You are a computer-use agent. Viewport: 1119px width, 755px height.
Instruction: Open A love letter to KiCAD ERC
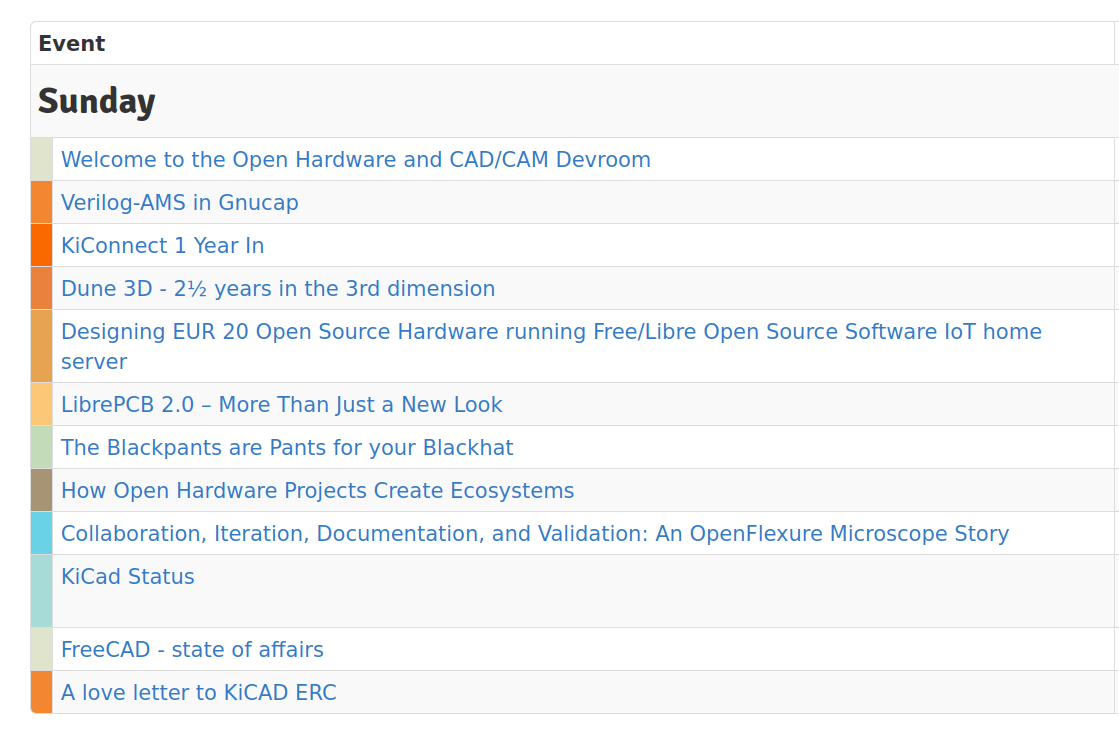pyautogui.click(x=199, y=692)
